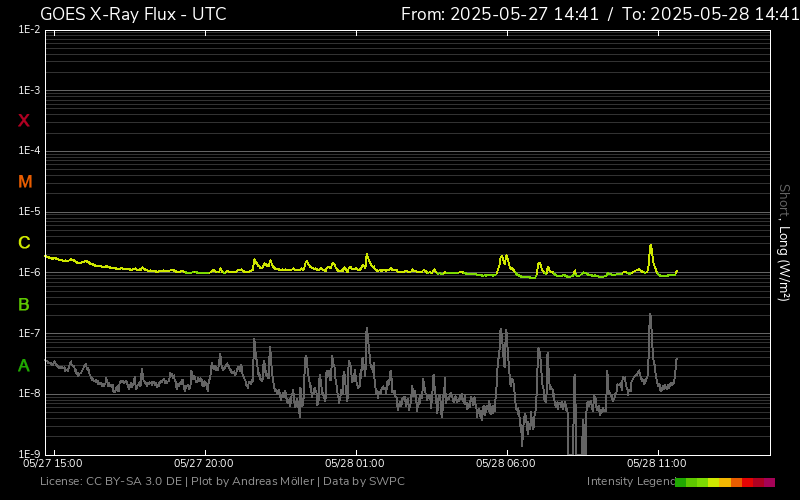This screenshot has height=500, width=800.
Task: Select the green B flare class label
Action: [24, 304]
